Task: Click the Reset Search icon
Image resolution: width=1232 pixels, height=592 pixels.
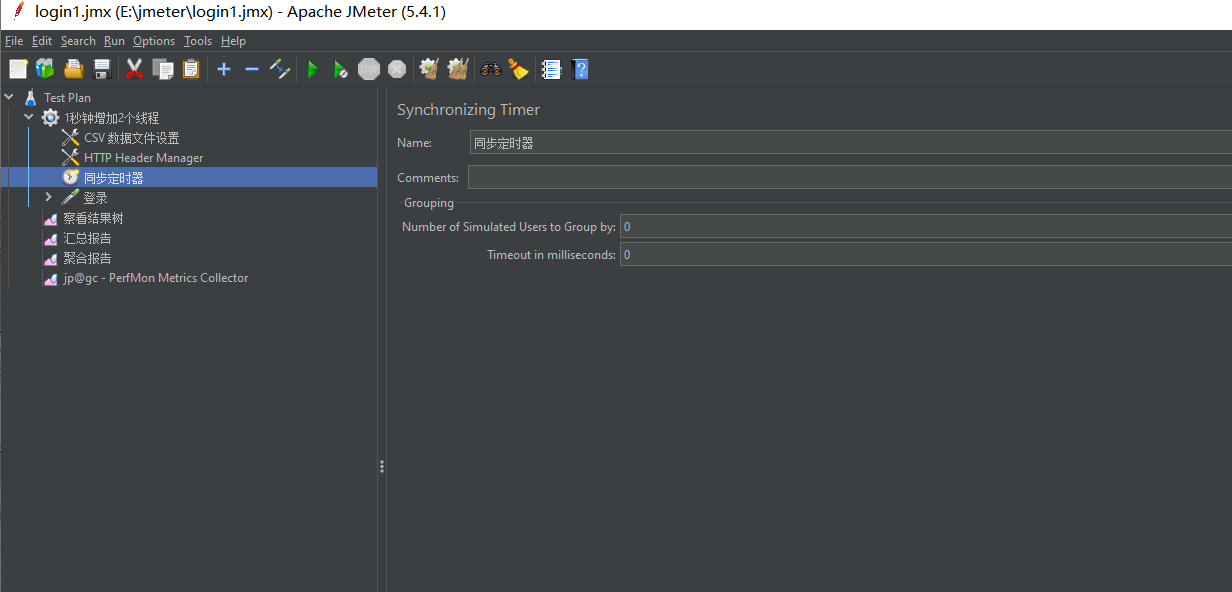Action: click(518, 69)
